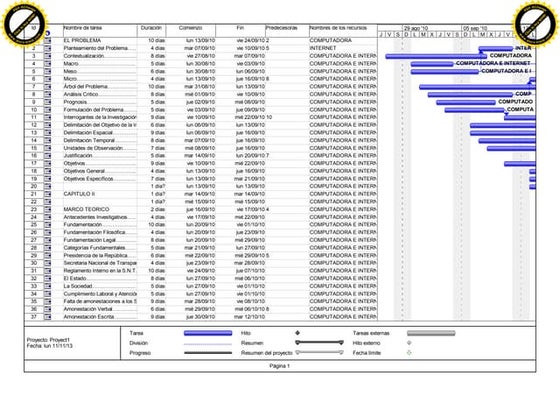Click the Hito diamond symbol in legend
Viewport: 560px width, 396px height.
click(298, 333)
